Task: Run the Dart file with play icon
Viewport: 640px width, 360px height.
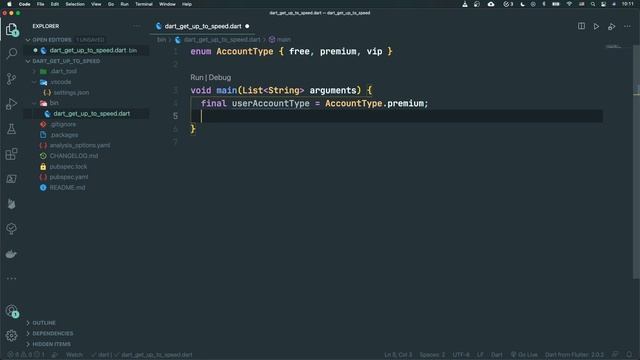Action: 596,27
